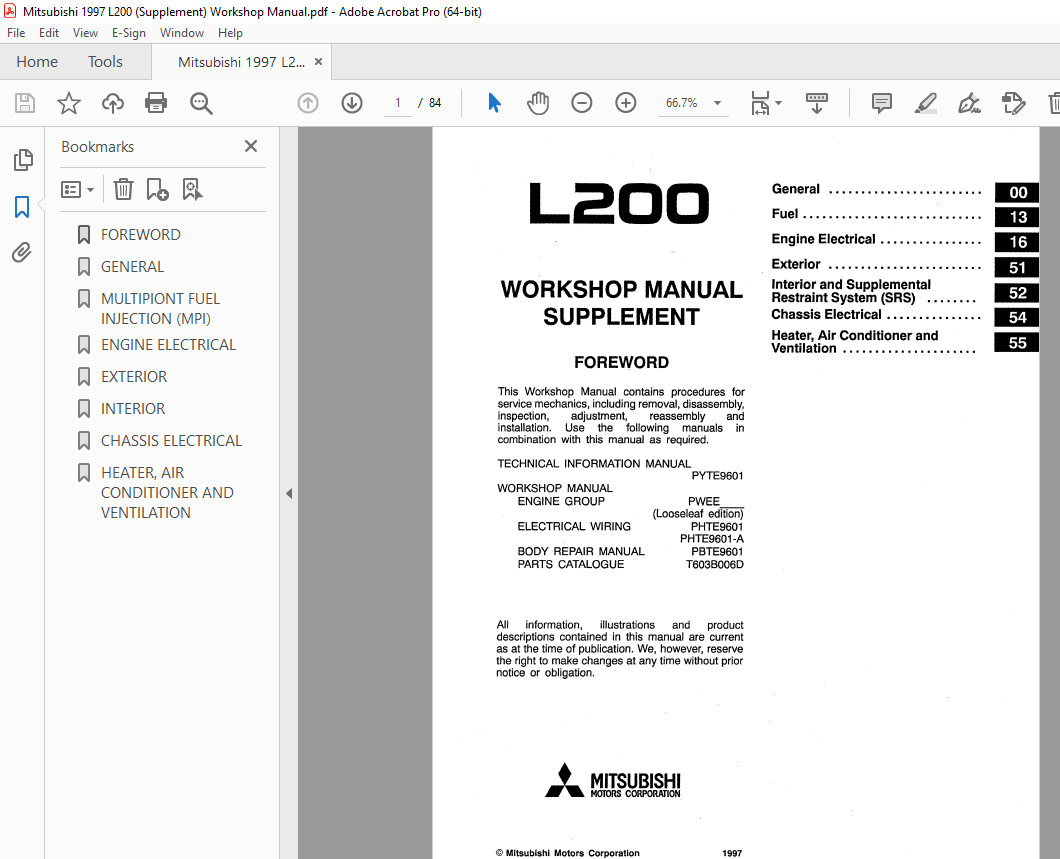
Task: Click the Save file icon
Action: (x=25, y=103)
